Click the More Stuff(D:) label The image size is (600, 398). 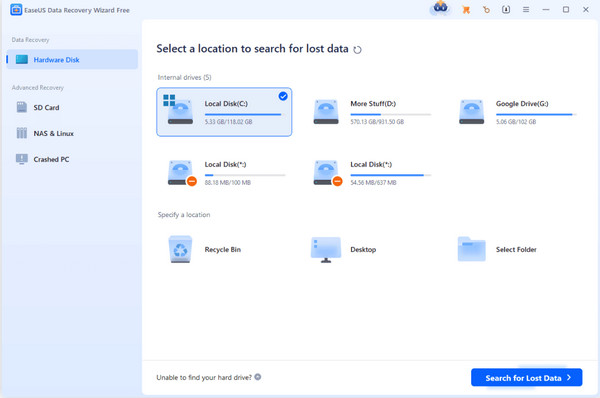(x=373, y=104)
